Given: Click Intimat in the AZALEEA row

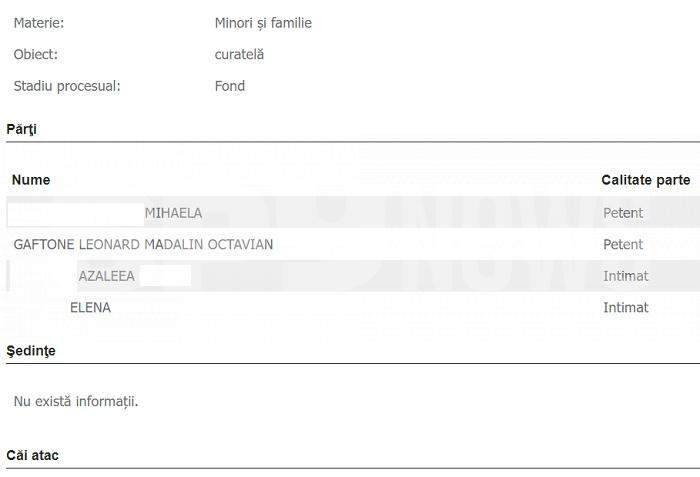Looking at the screenshot, I should pos(626,276).
